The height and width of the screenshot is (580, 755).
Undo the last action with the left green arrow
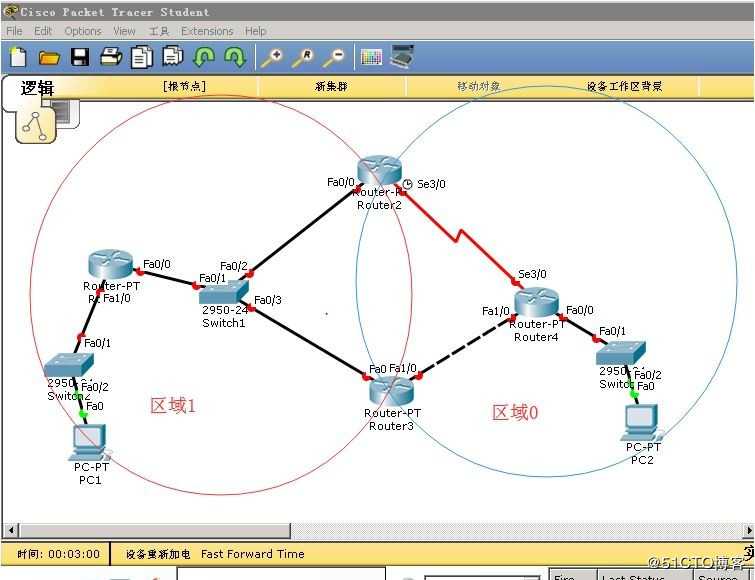tap(204, 57)
